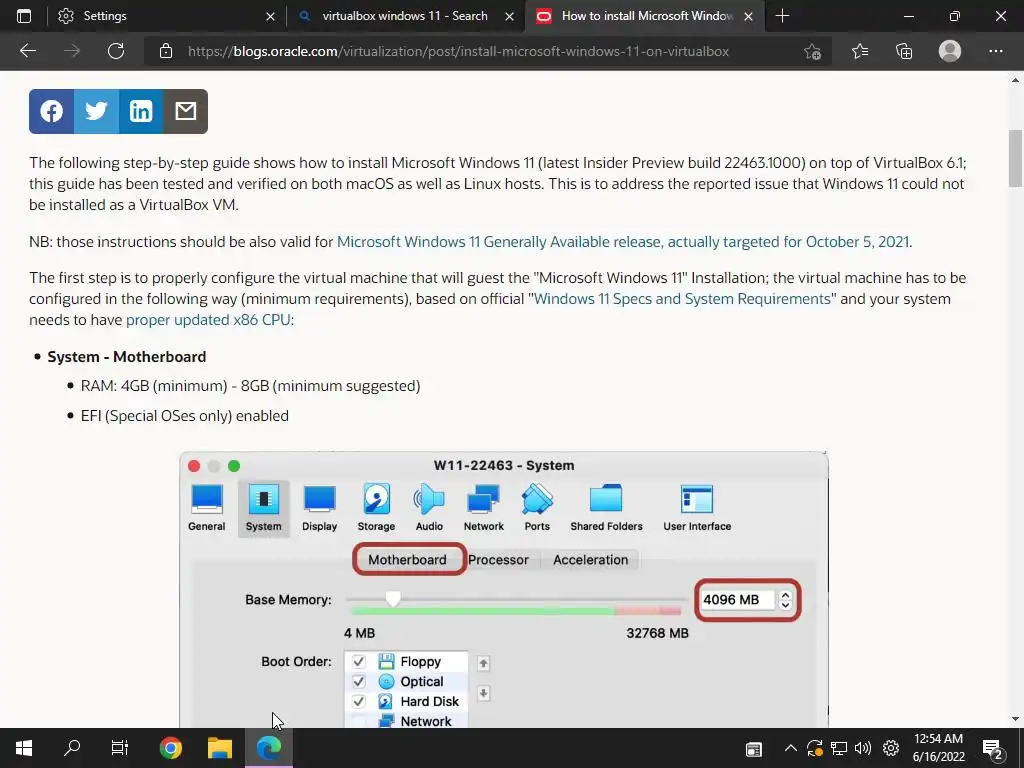The height and width of the screenshot is (768, 1024).
Task: Click Display icon in VirtualBox screenshot
Action: [x=319, y=507]
